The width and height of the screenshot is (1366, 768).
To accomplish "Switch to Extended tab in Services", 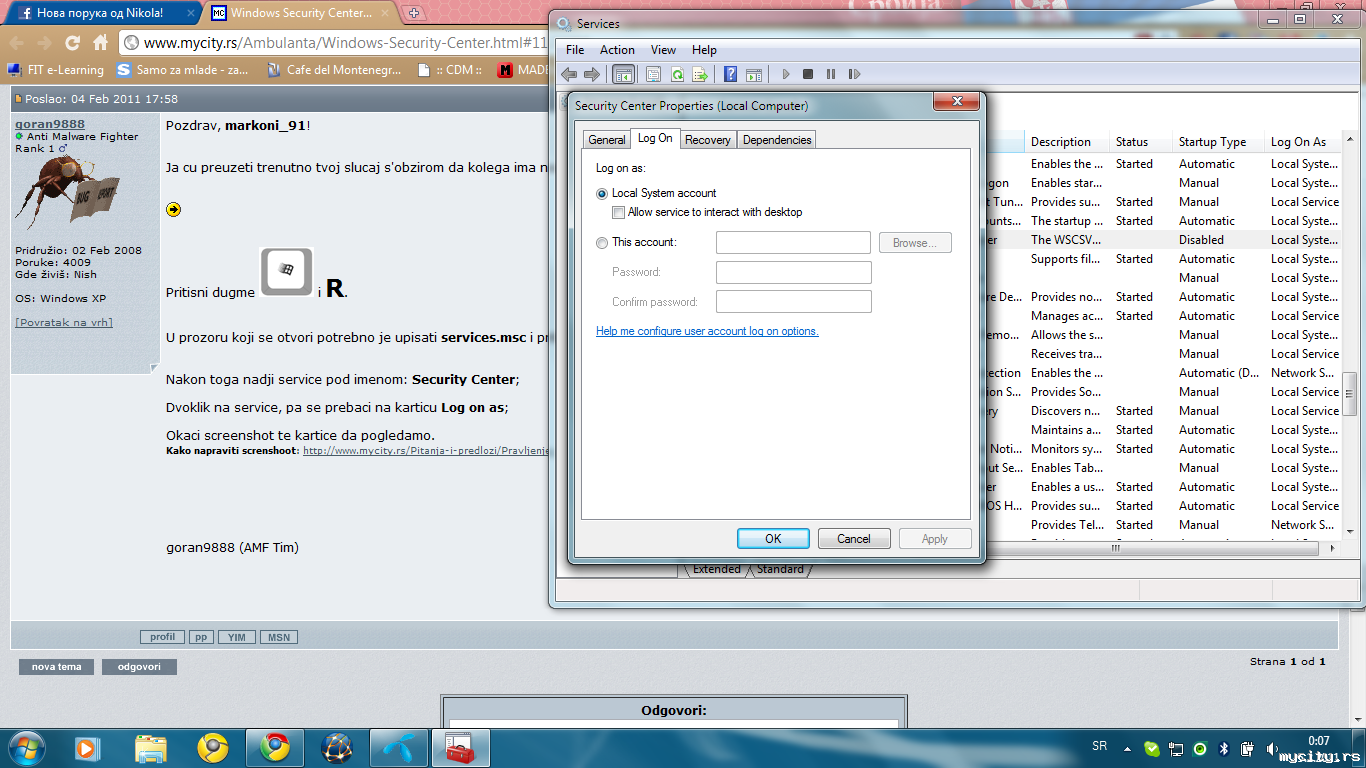I will [x=717, y=569].
